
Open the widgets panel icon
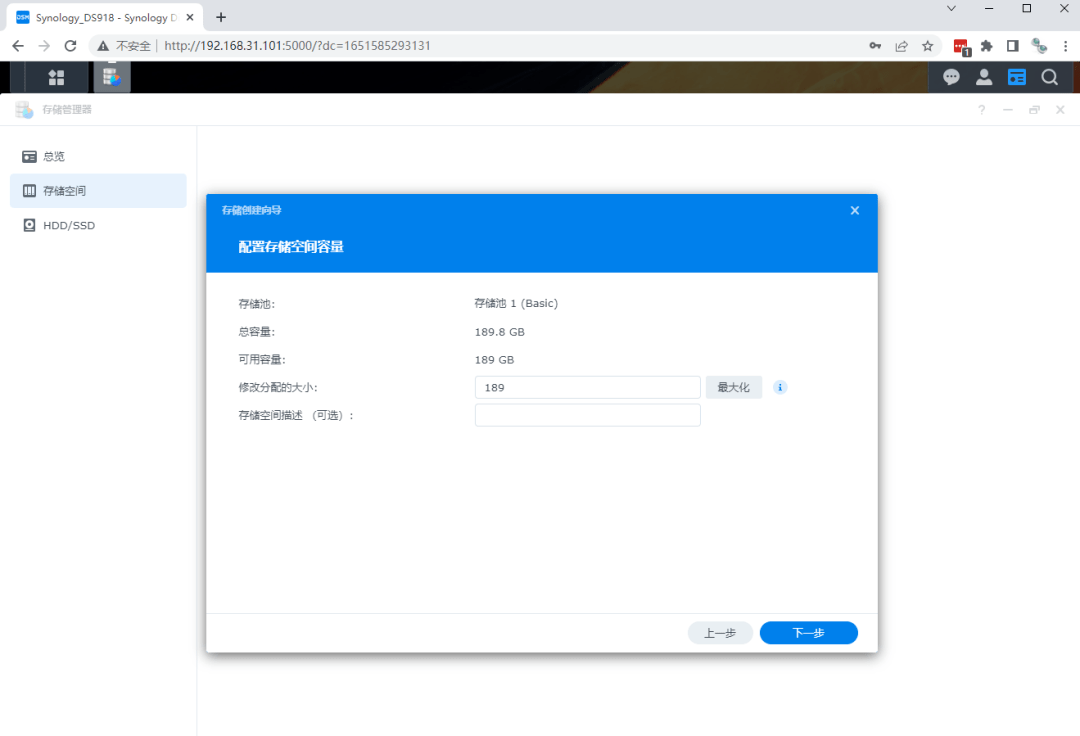pos(1016,76)
